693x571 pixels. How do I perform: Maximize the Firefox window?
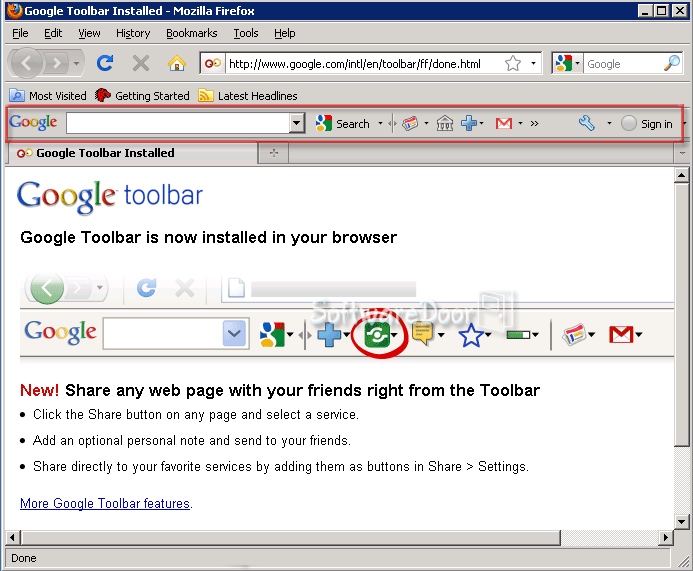click(662, 11)
